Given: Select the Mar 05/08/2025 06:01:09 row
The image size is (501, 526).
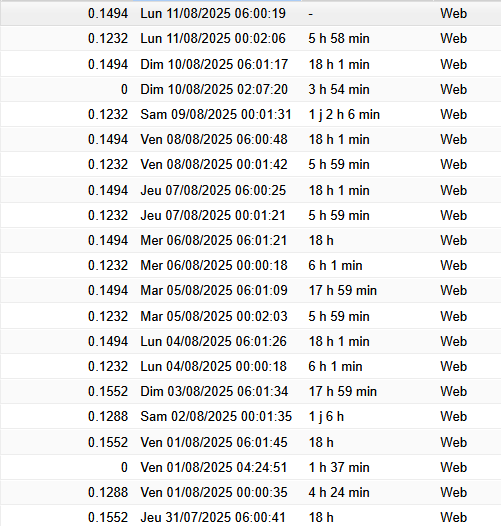Looking at the screenshot, I should (x=250, y=291).
